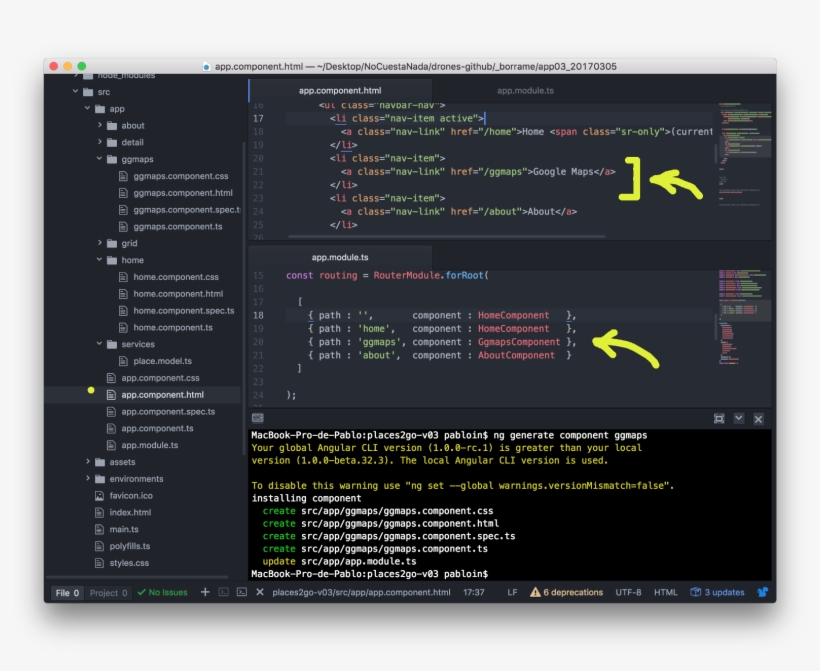Close the terminal panel X icon
Viewport: 820px width, 671px height.
[x=758, y=419]
